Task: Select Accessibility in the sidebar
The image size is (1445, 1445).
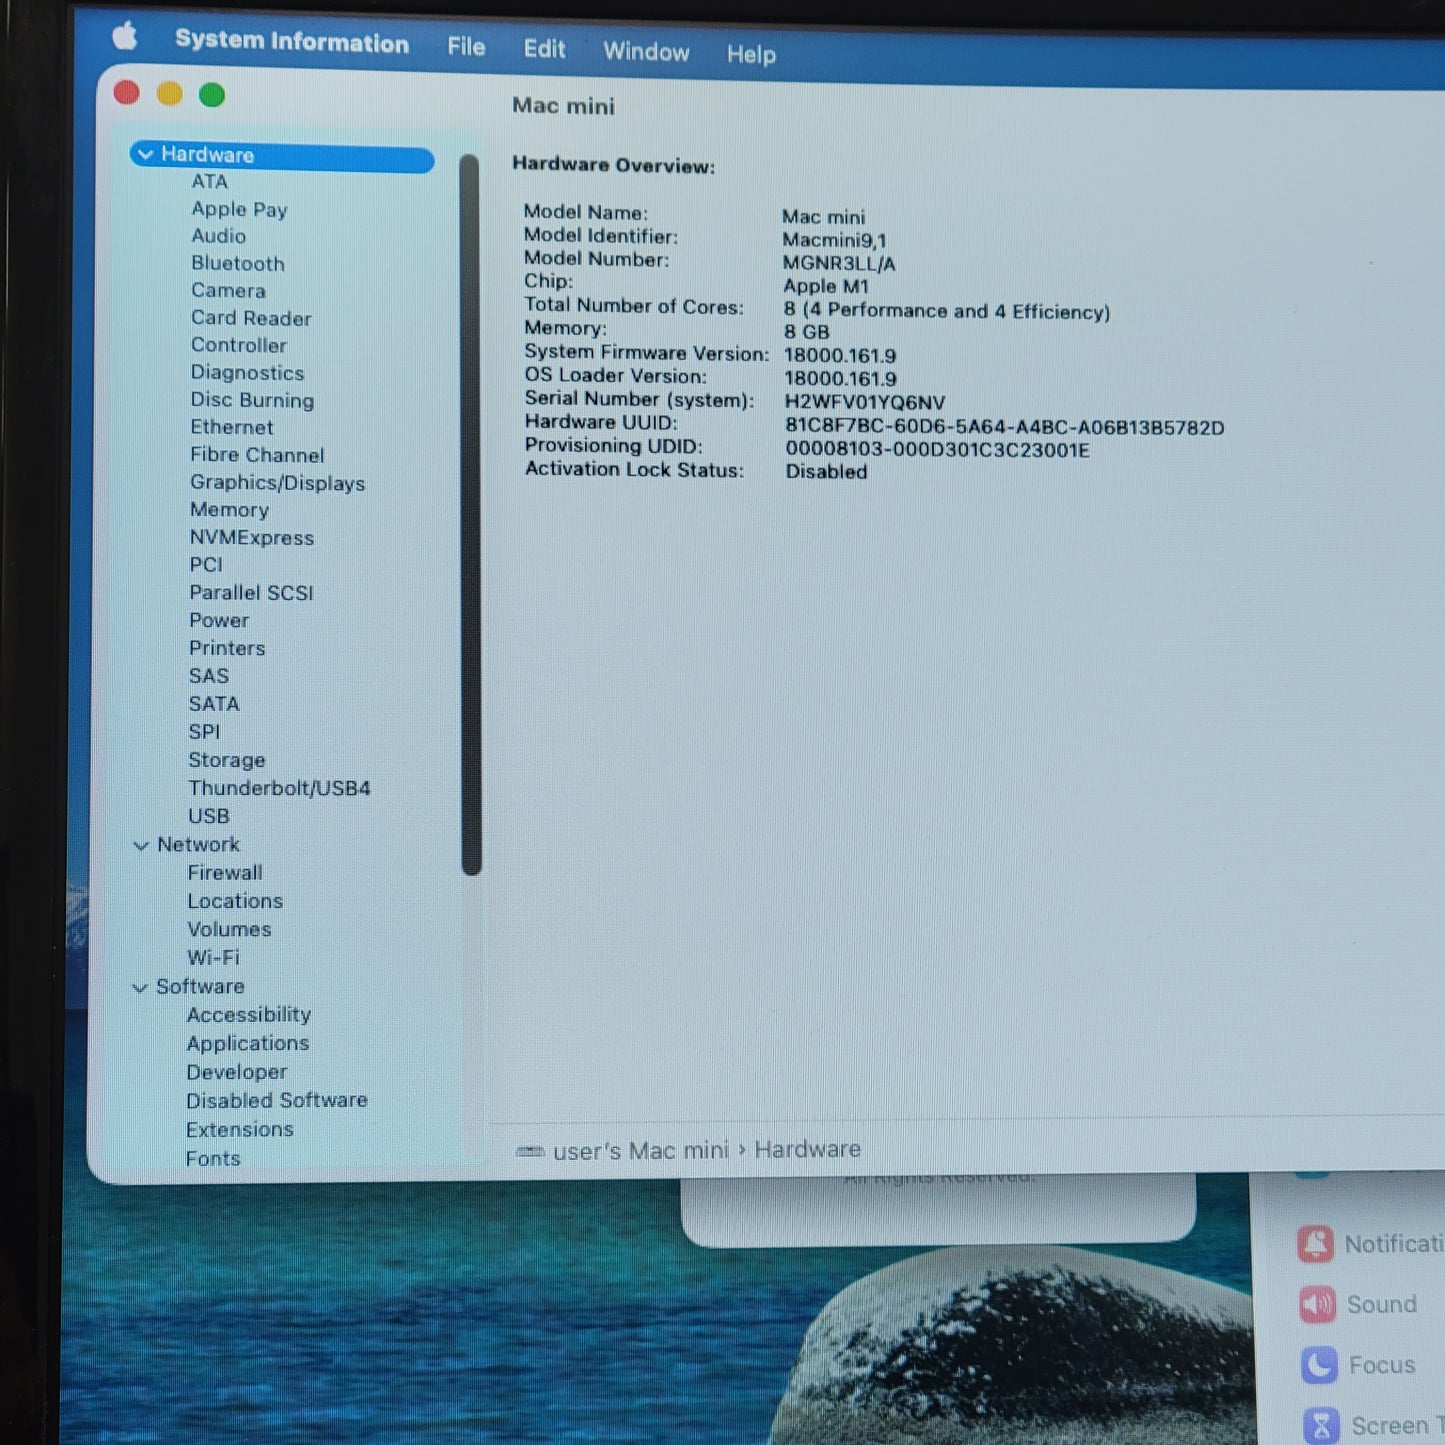Action: point(248,1015)
